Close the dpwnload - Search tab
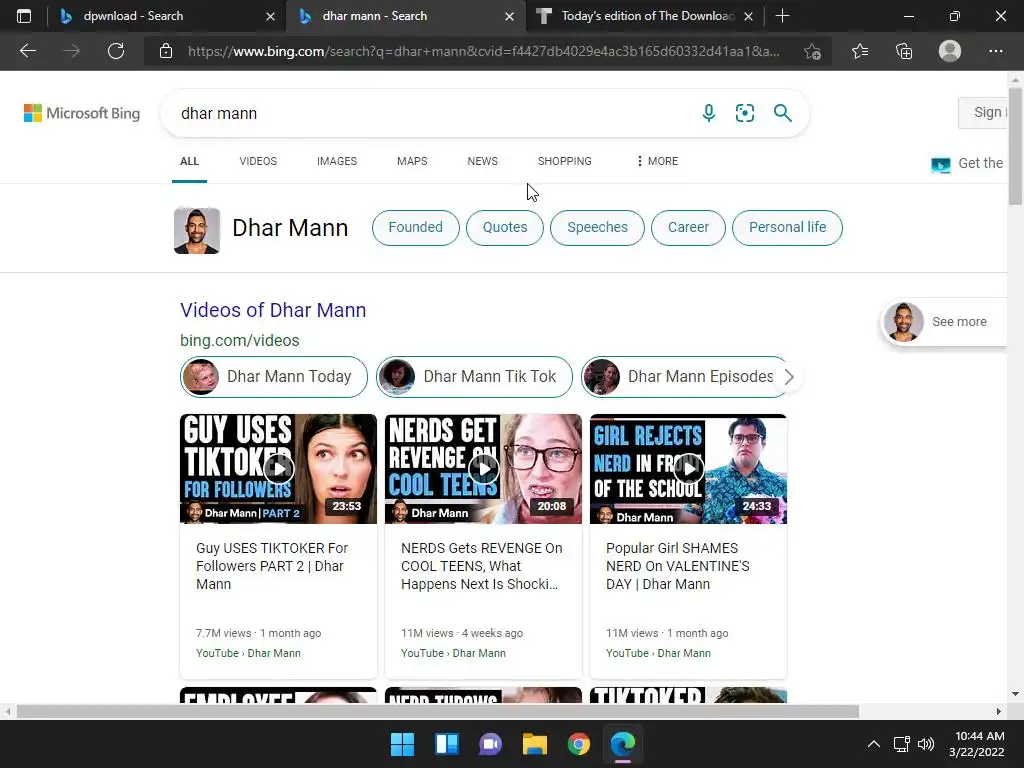The height and width of the screenshot is (768, 1024). click(x=270, y=16)
